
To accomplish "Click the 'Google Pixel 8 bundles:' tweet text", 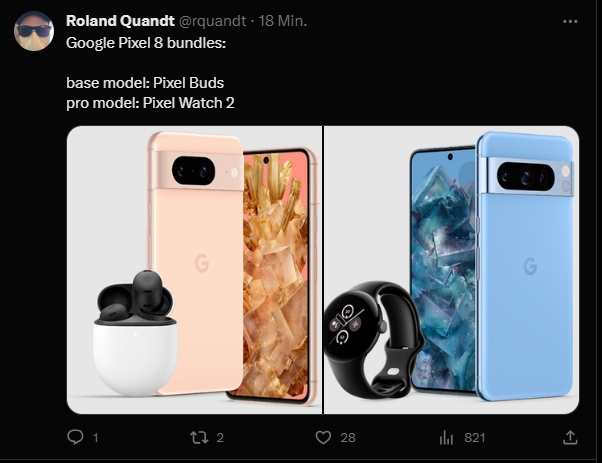I will coord(146,43).
